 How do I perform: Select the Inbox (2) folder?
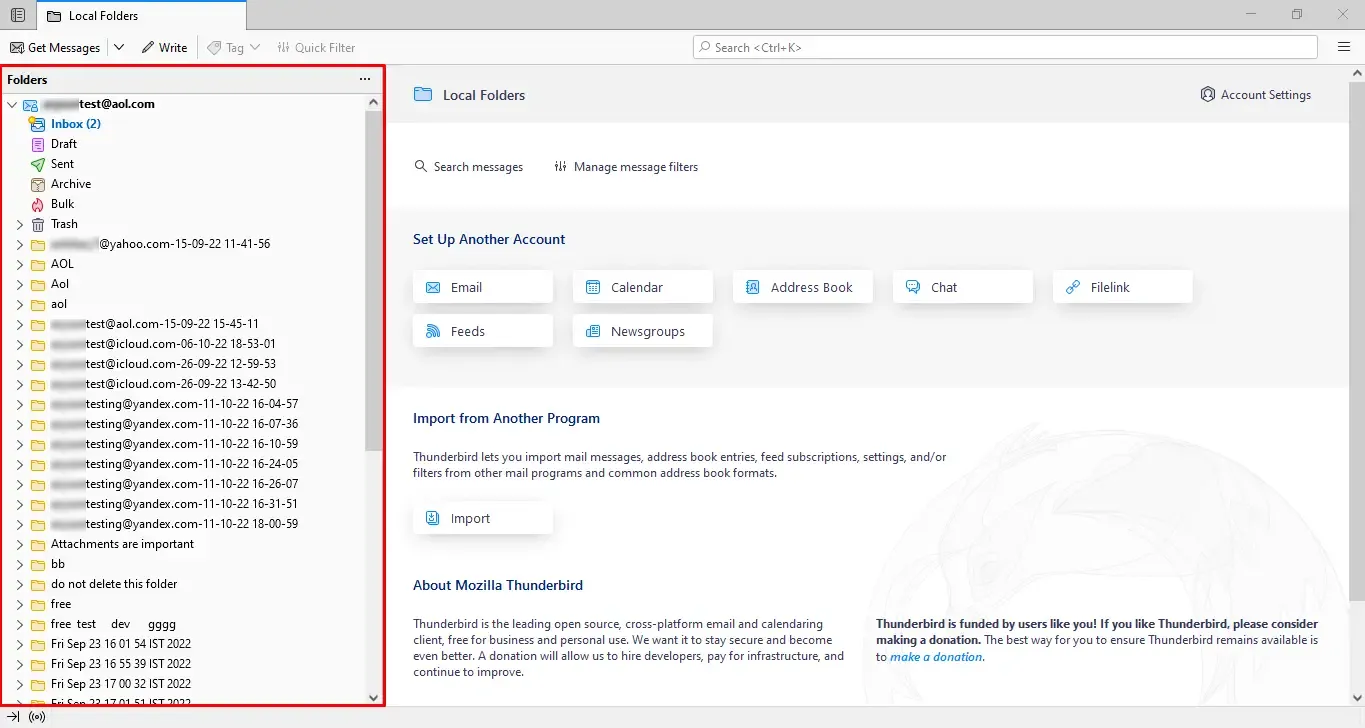76,124
